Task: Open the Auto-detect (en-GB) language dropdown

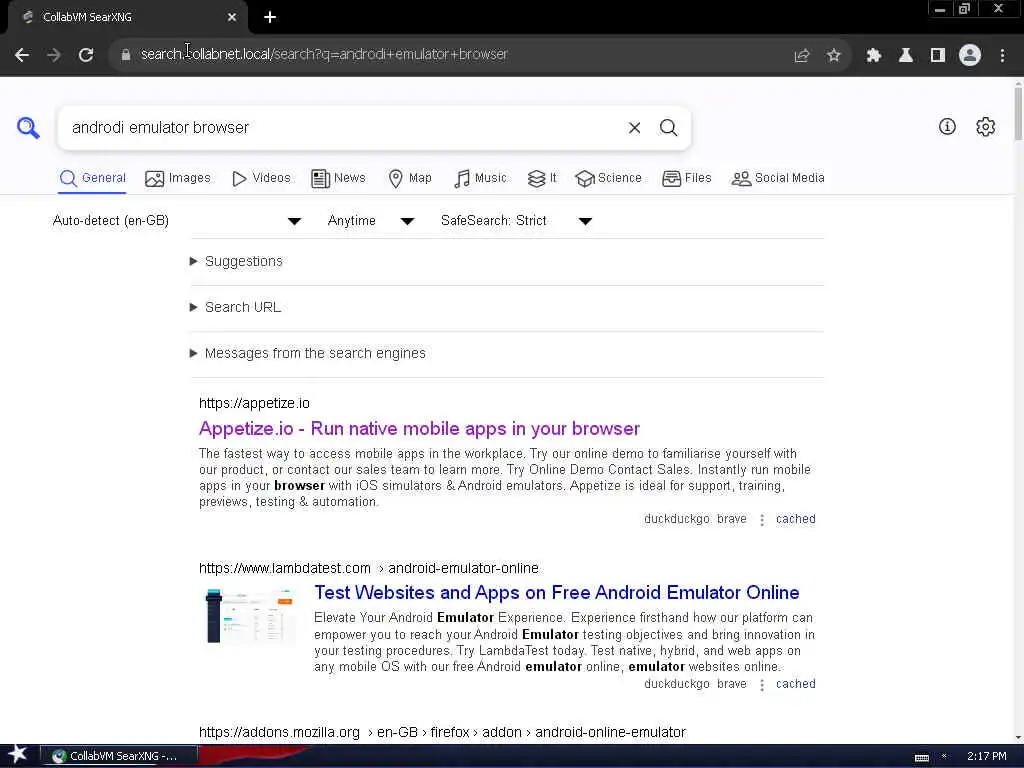Action: click(176, 221)
